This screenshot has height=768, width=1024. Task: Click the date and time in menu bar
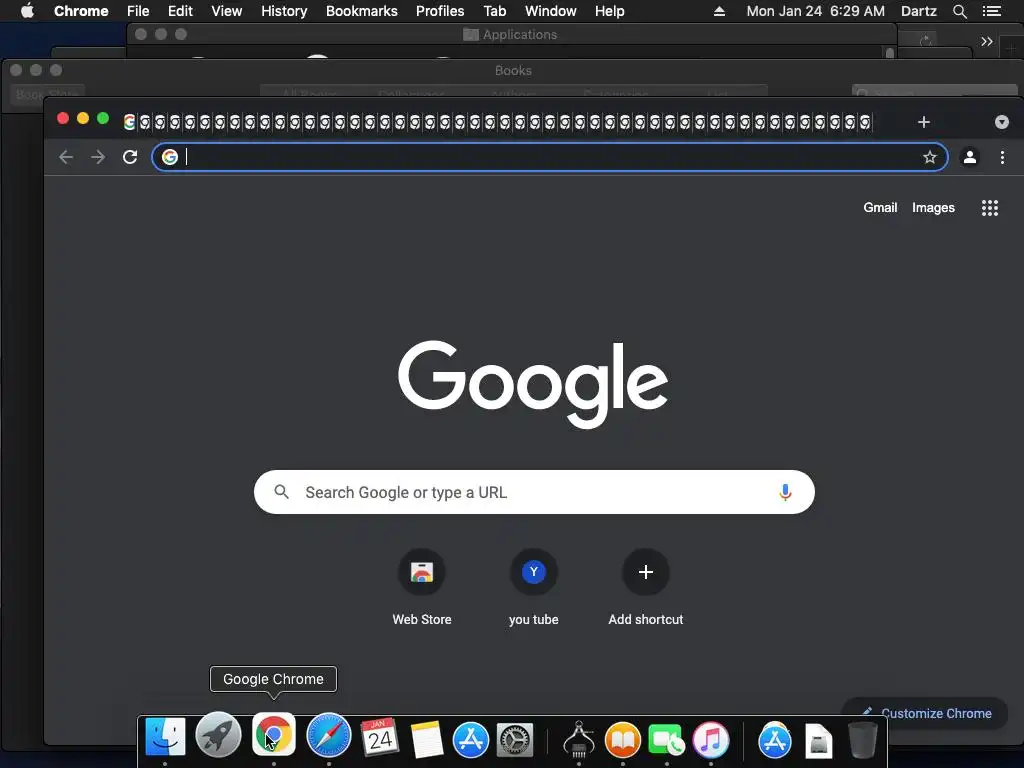pyautogui.click(x=816, y=11)
